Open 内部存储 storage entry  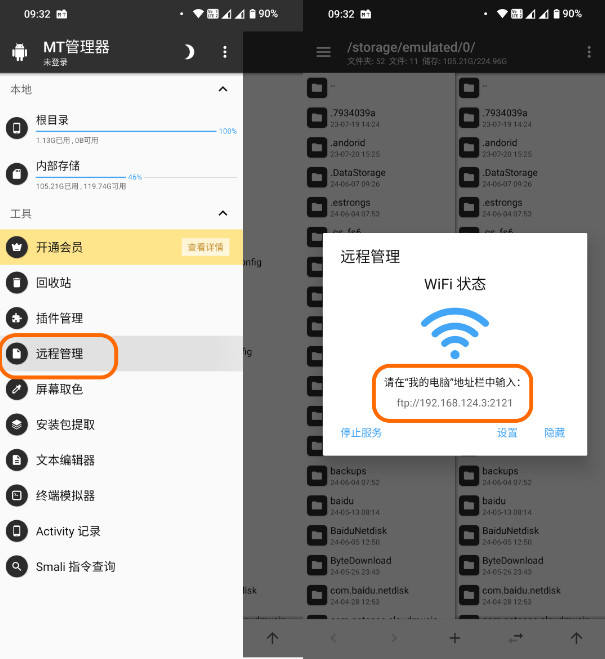121,174
